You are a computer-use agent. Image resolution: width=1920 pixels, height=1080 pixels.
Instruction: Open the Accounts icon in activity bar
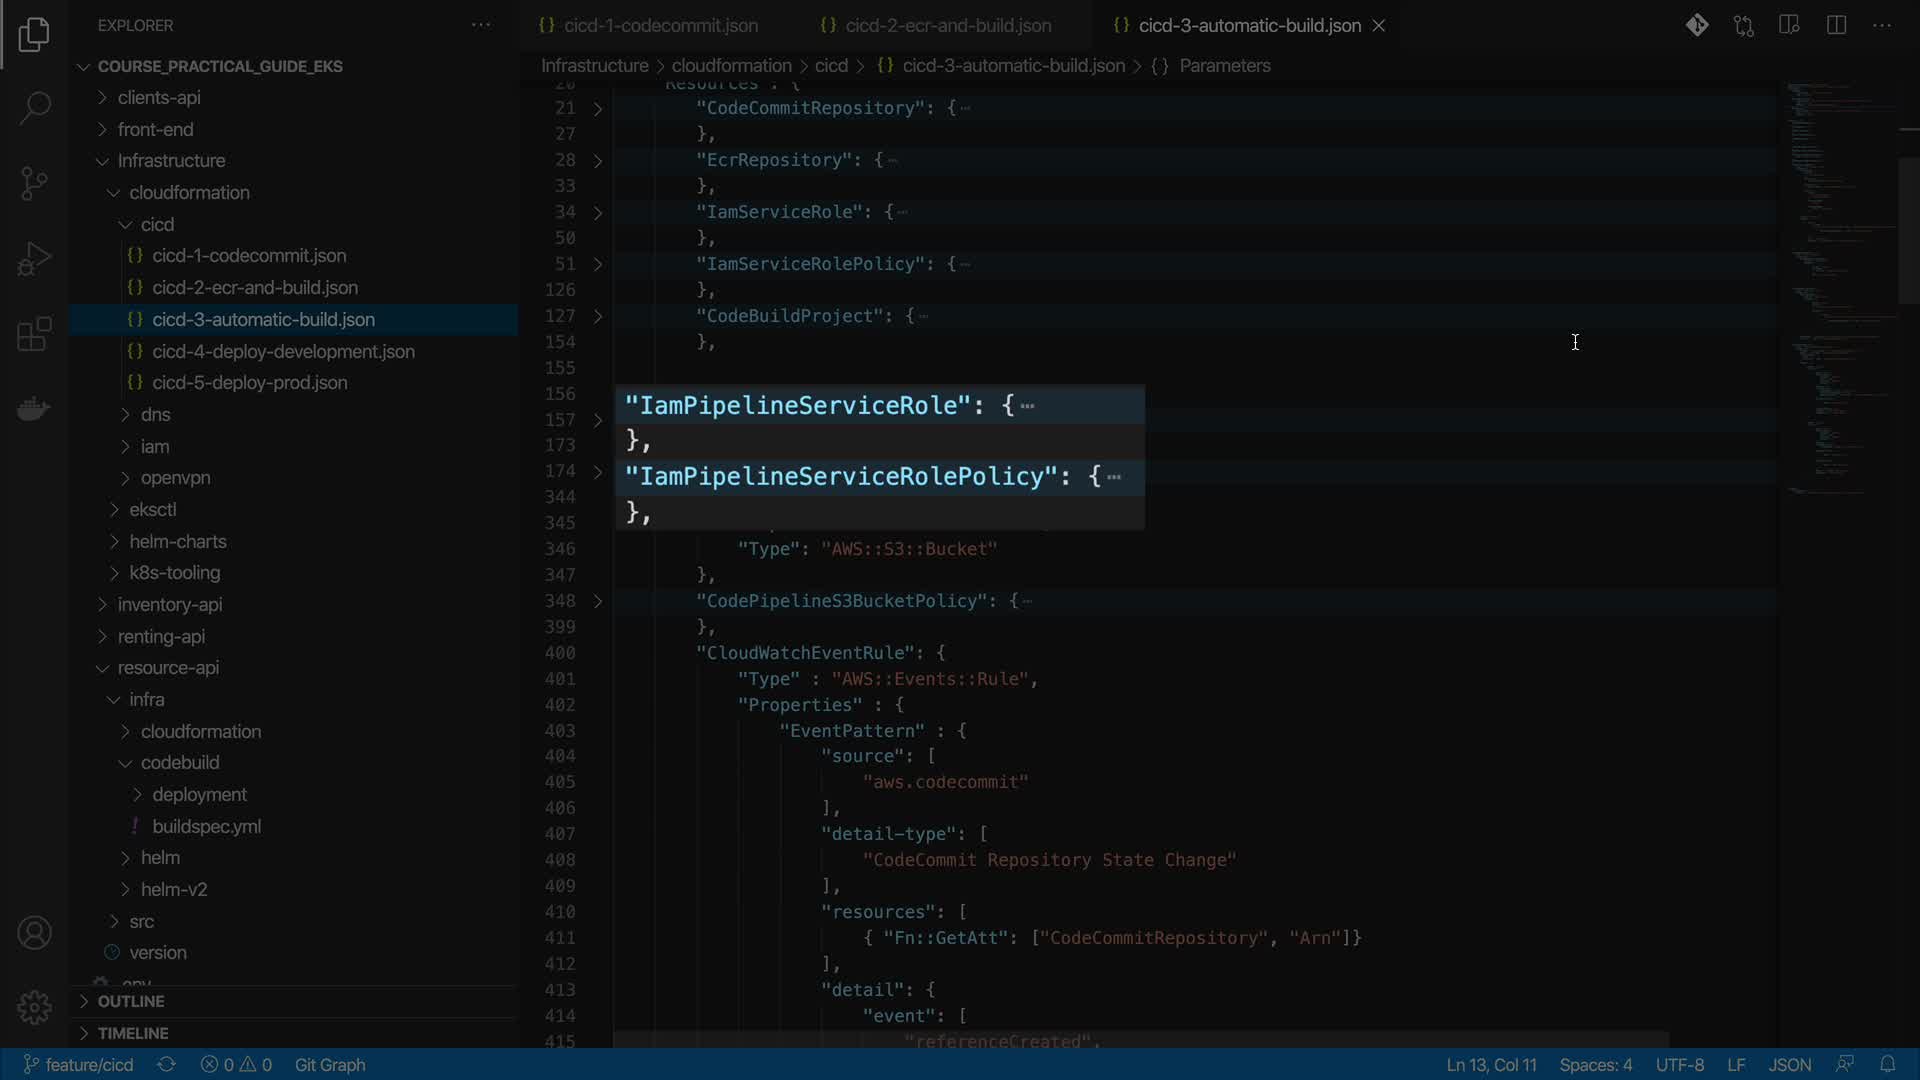34,933
